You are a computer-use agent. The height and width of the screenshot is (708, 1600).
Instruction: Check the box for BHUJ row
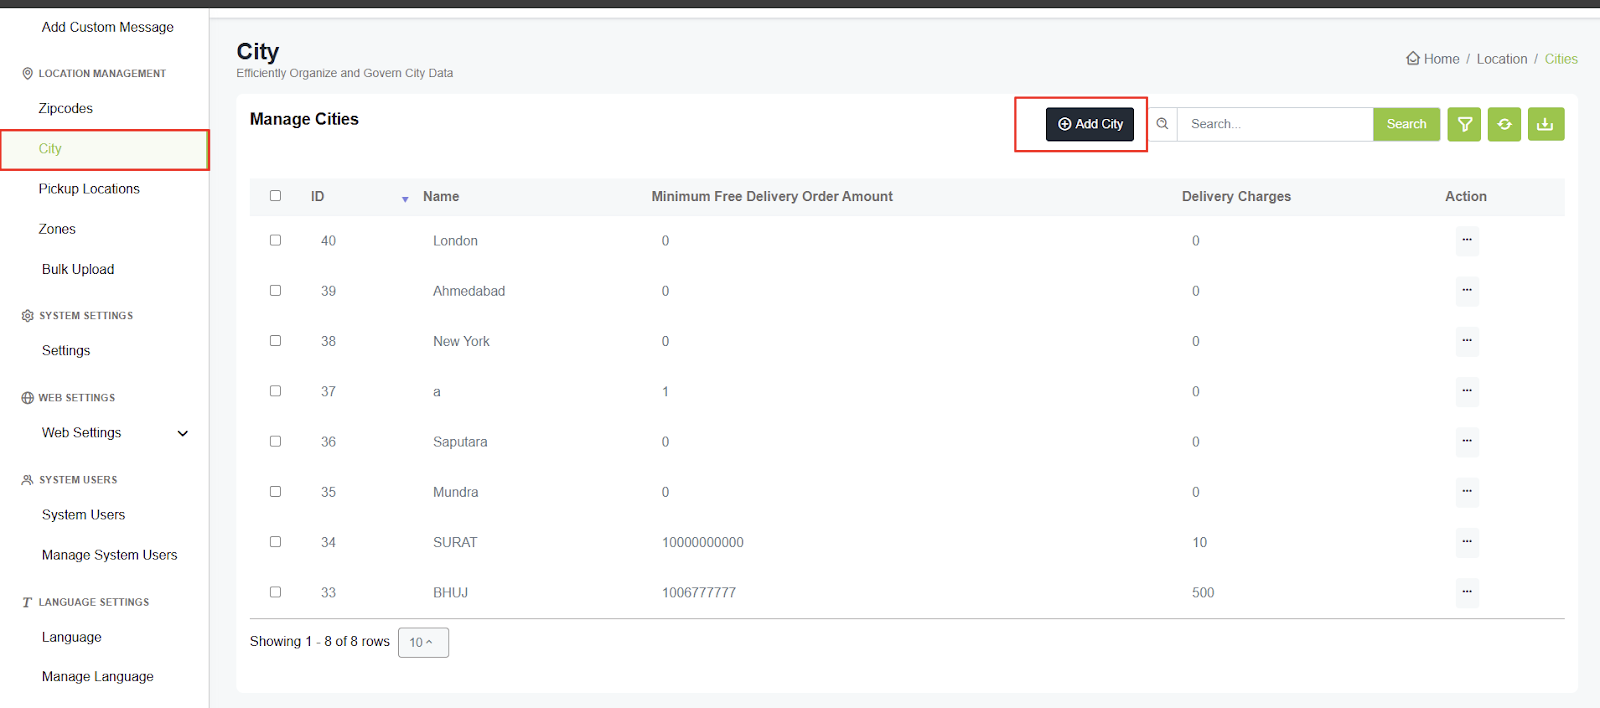275,592
